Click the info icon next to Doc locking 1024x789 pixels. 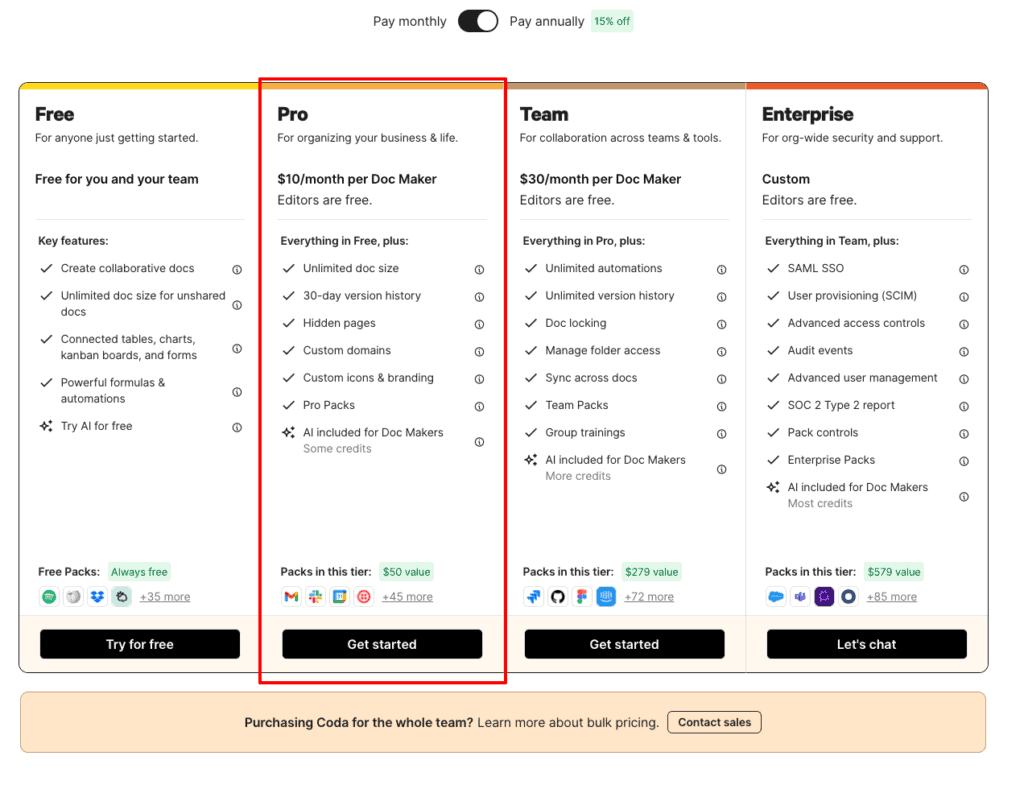pyautogui.click(x=721, y=324)
